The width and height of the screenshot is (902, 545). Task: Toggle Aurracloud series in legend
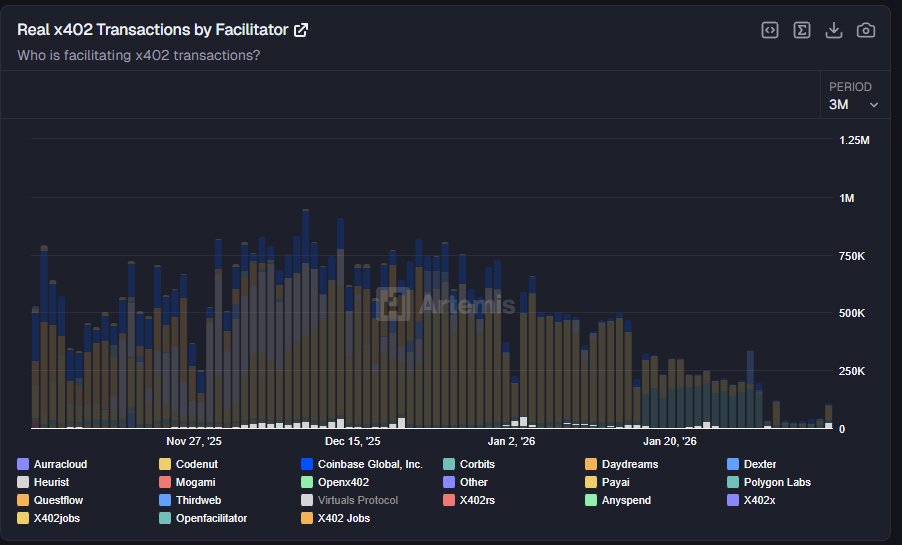click(x=52, y=464)
